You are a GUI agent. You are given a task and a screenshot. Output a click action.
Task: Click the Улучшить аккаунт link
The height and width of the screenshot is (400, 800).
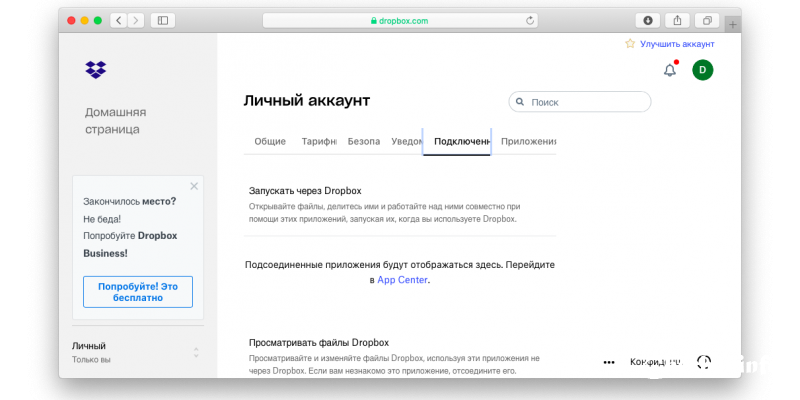[x=677, y=44]
